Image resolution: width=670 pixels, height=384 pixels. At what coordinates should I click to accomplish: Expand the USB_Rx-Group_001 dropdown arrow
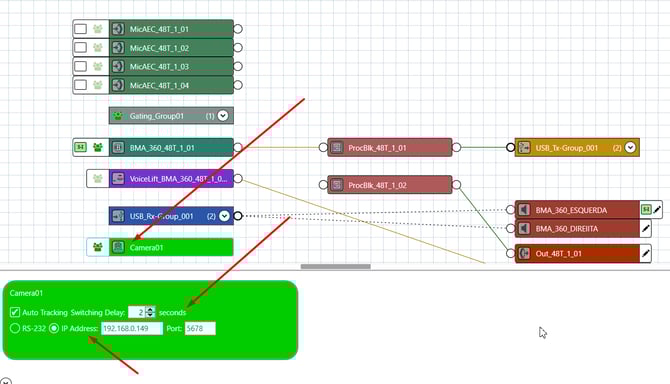[x=224, y=216]
